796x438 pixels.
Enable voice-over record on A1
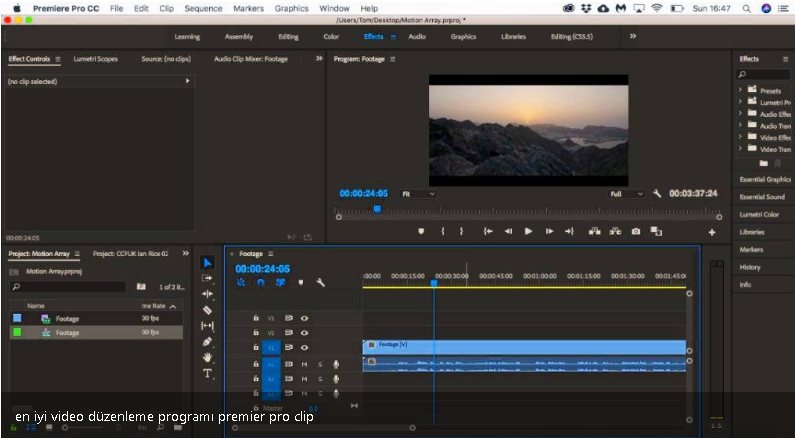tap(336, 364)
